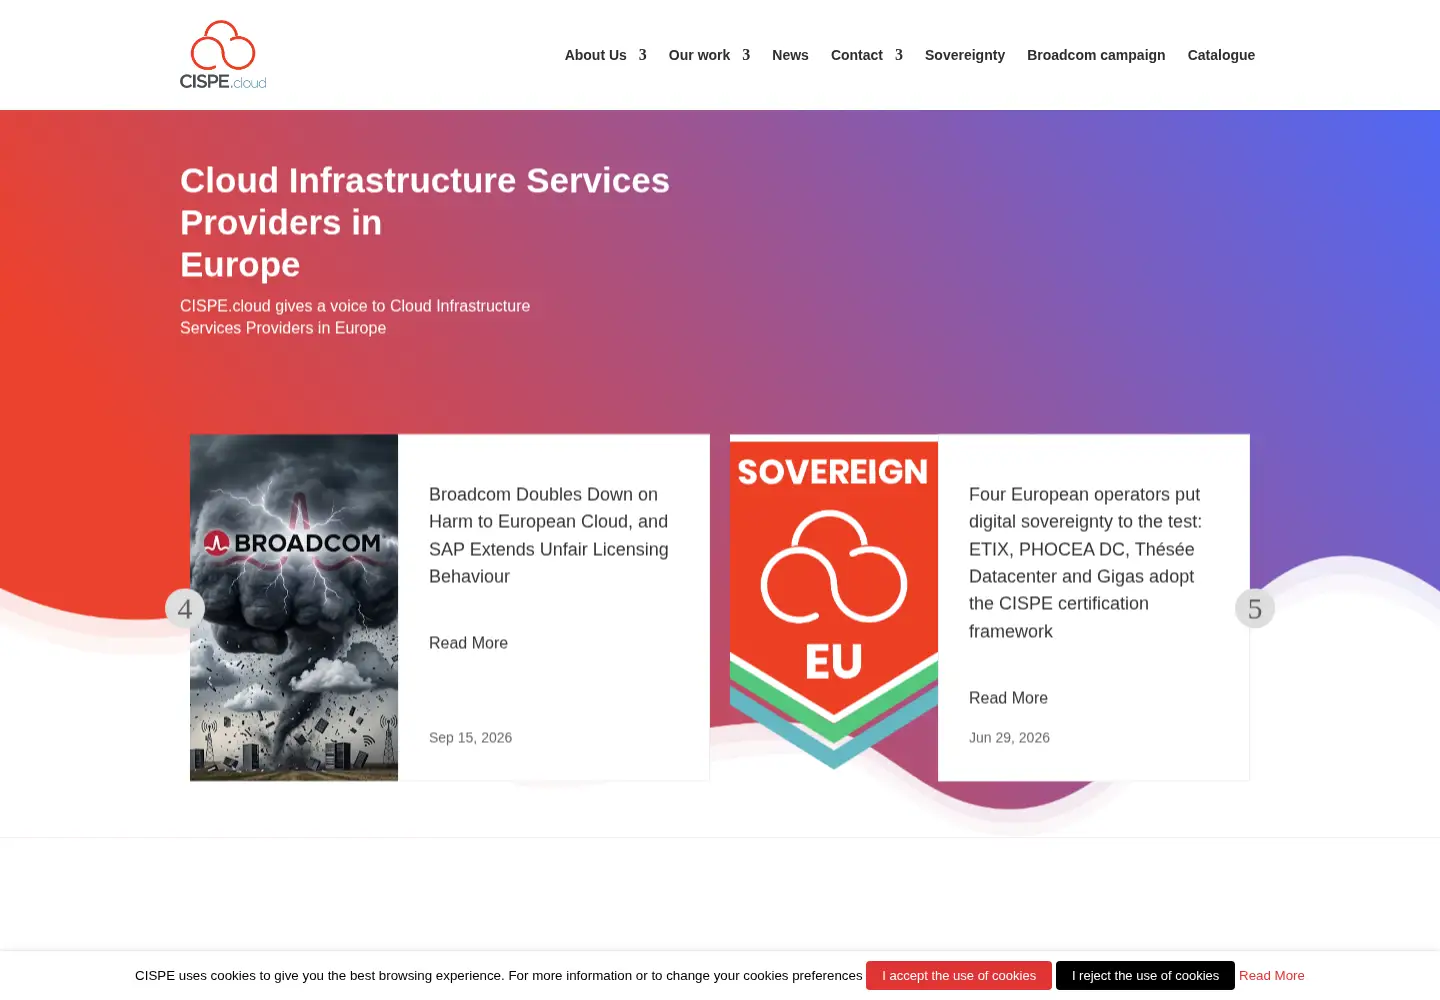The width and height of the screenshot is (1440, 1000).
Task: Open the Sovereignty menu item
Action: coord(965,55)
